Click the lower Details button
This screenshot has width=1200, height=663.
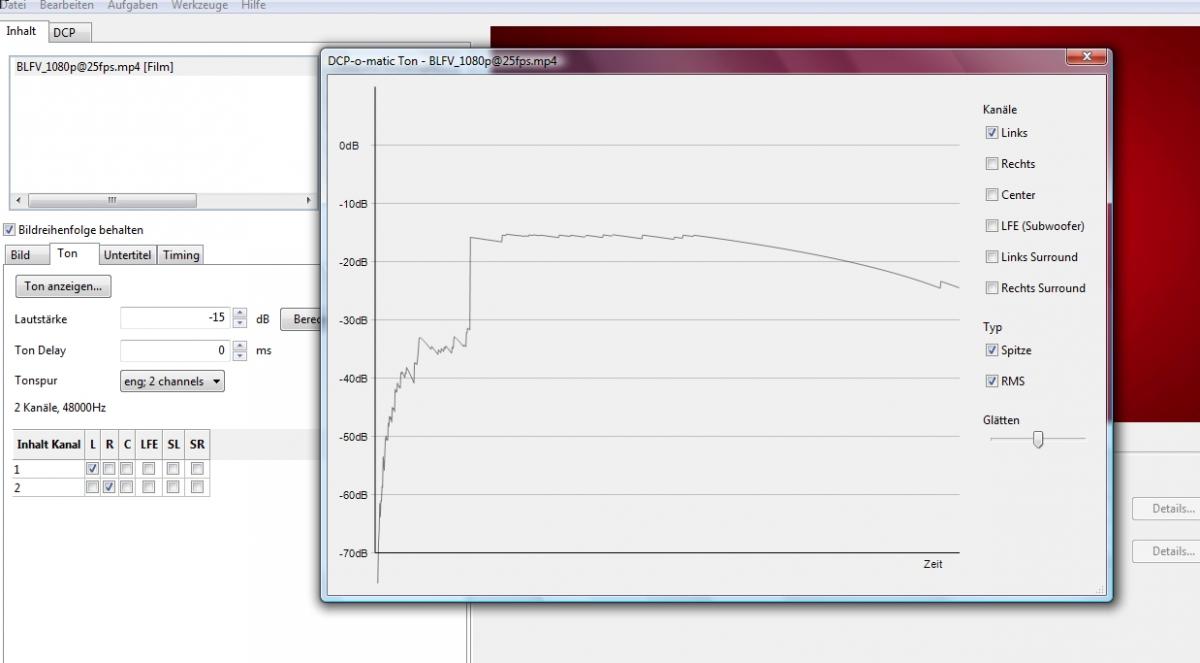(1168, 552)
